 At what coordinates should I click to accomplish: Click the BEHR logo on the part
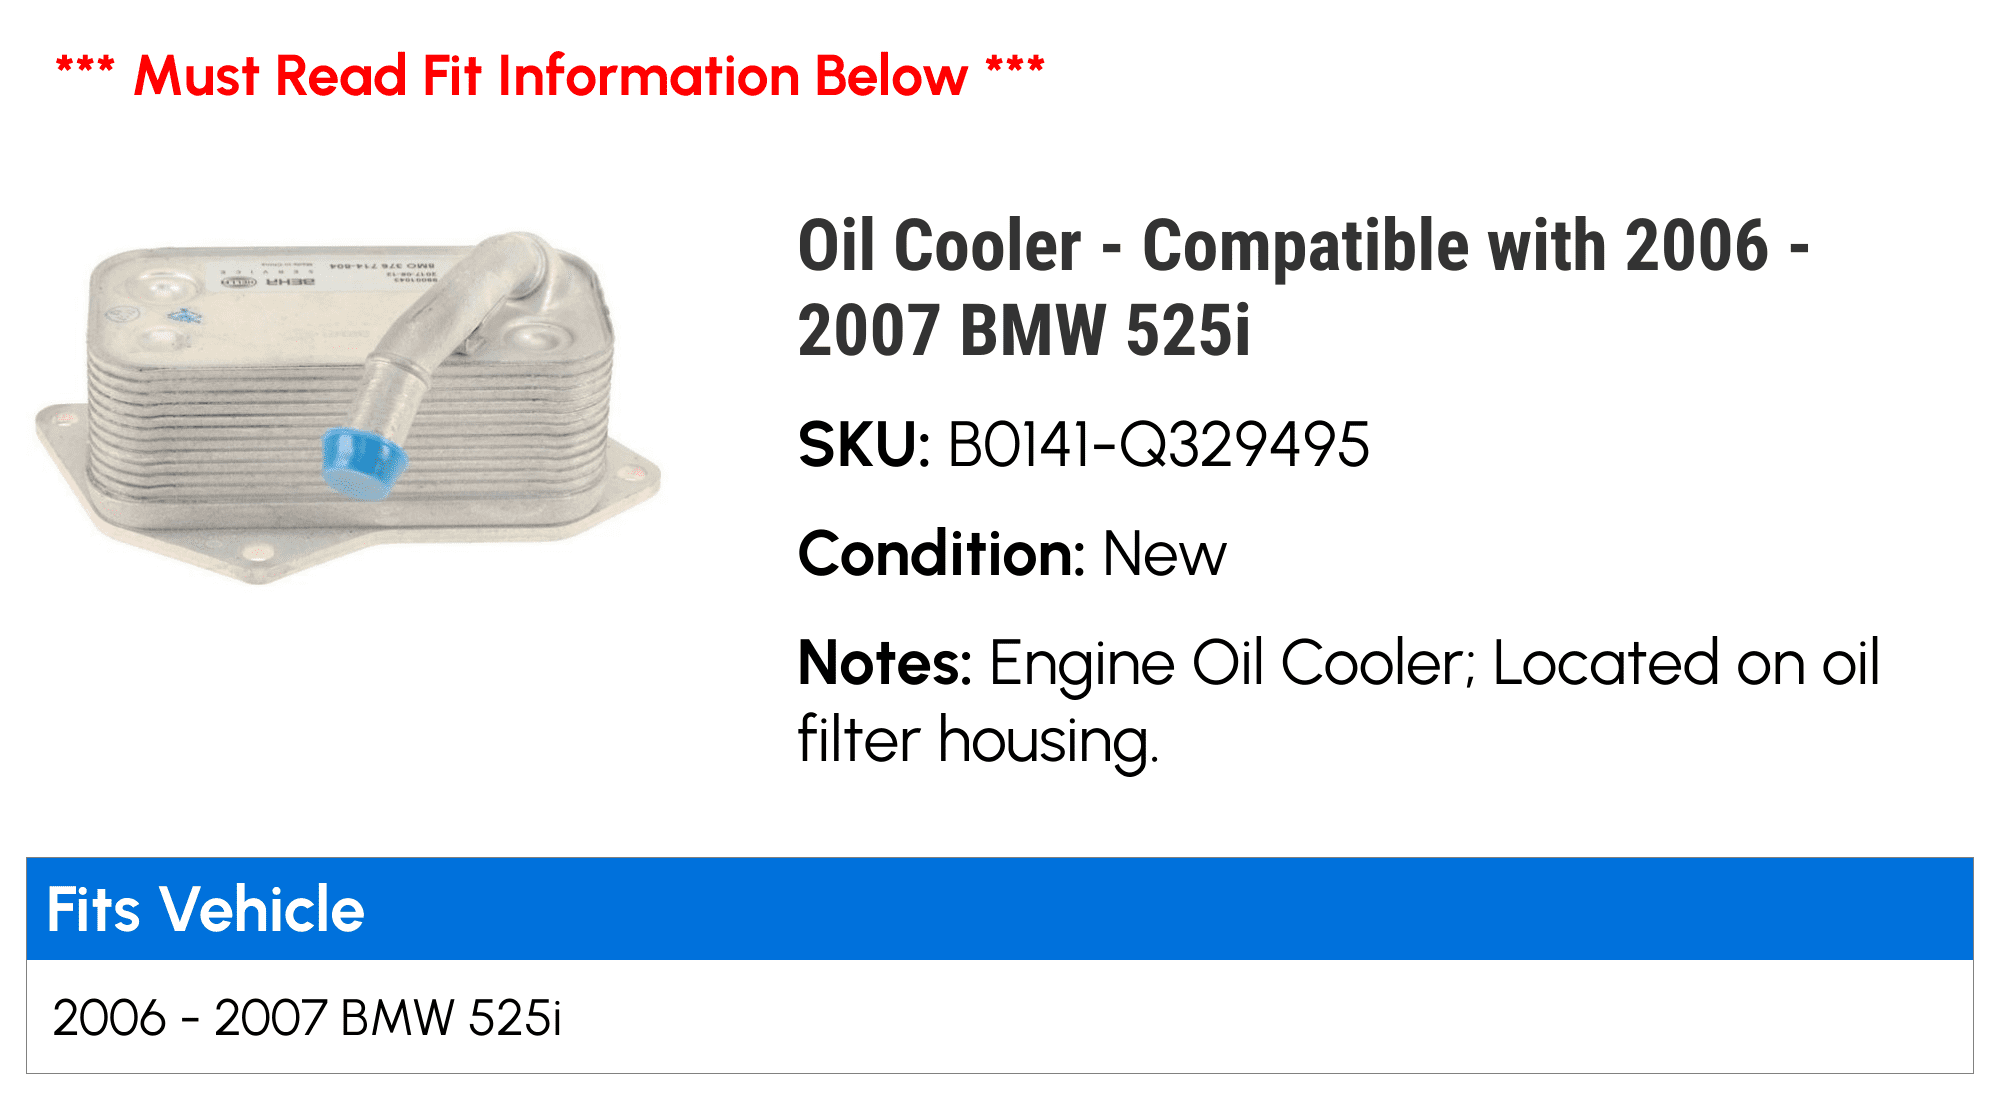pos(290,282)
